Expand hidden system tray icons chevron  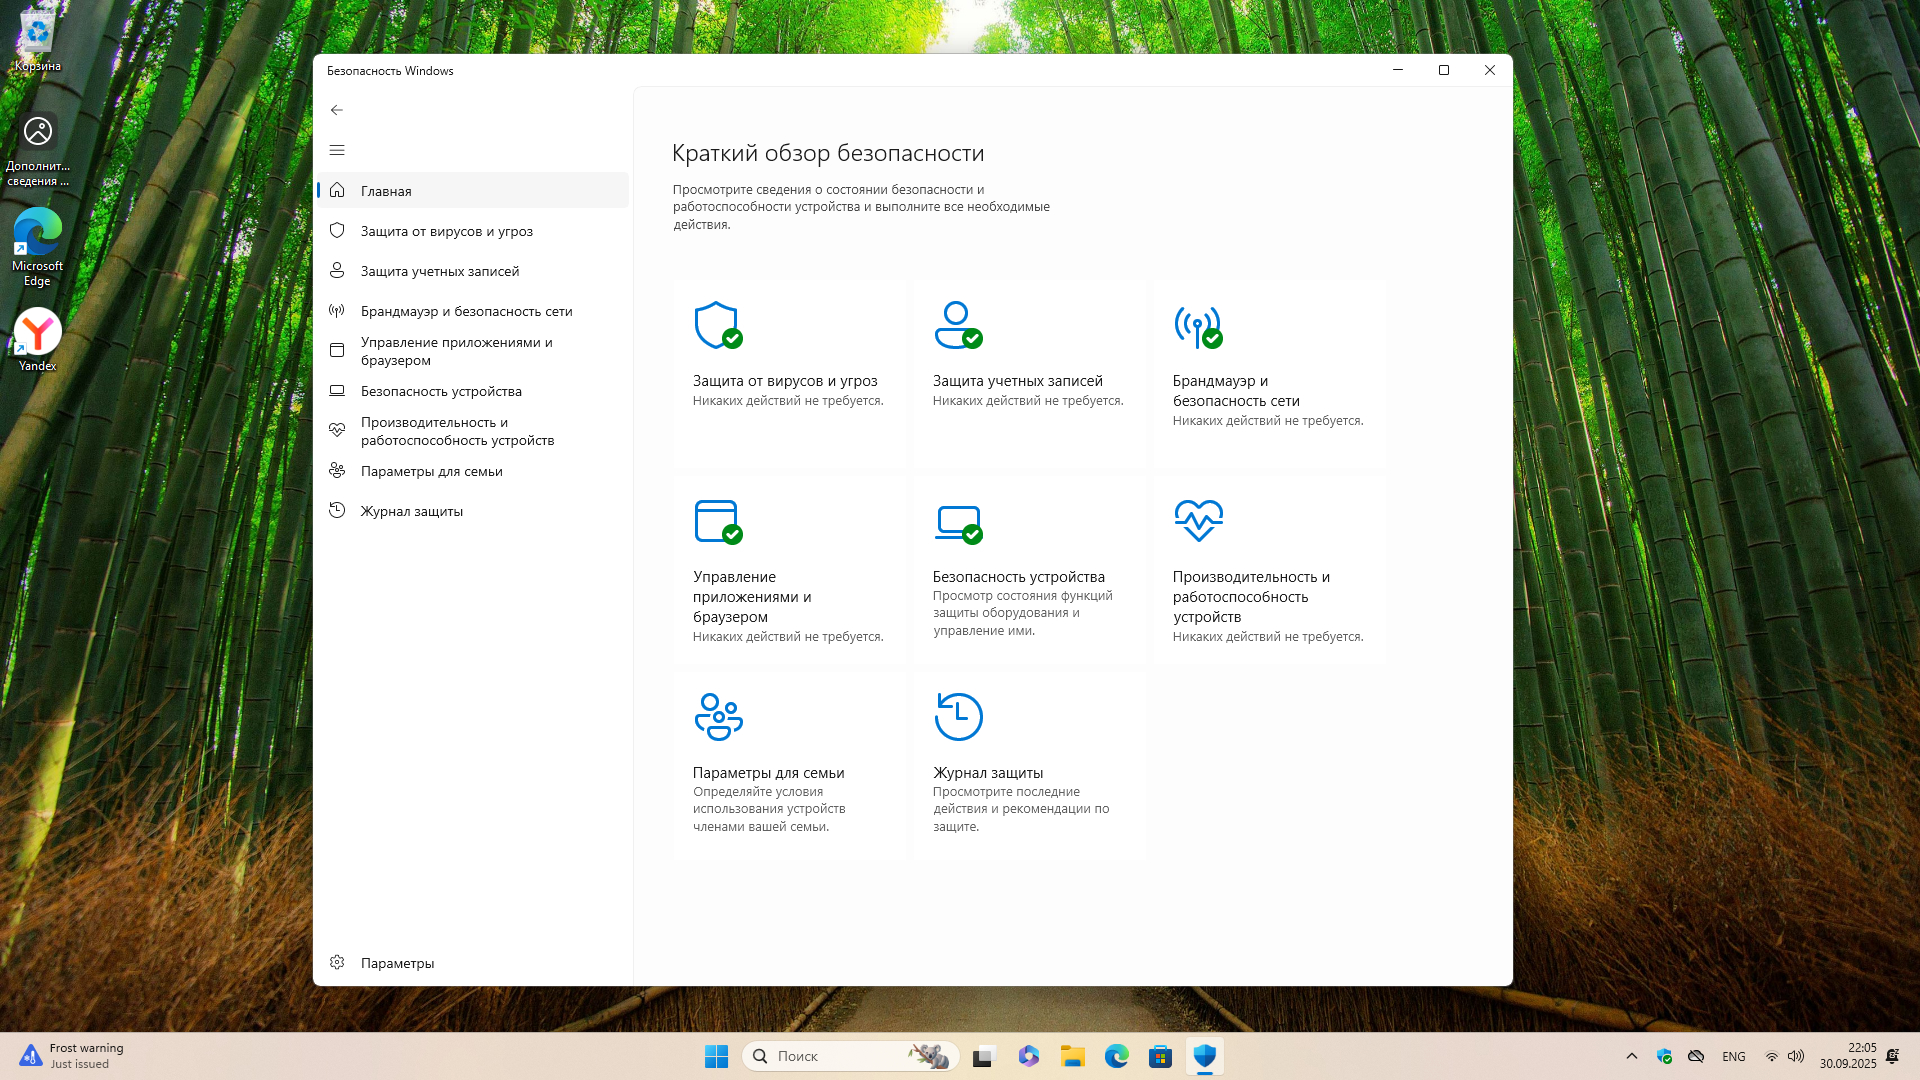pyautogui.click(x=1632, y=1056)
